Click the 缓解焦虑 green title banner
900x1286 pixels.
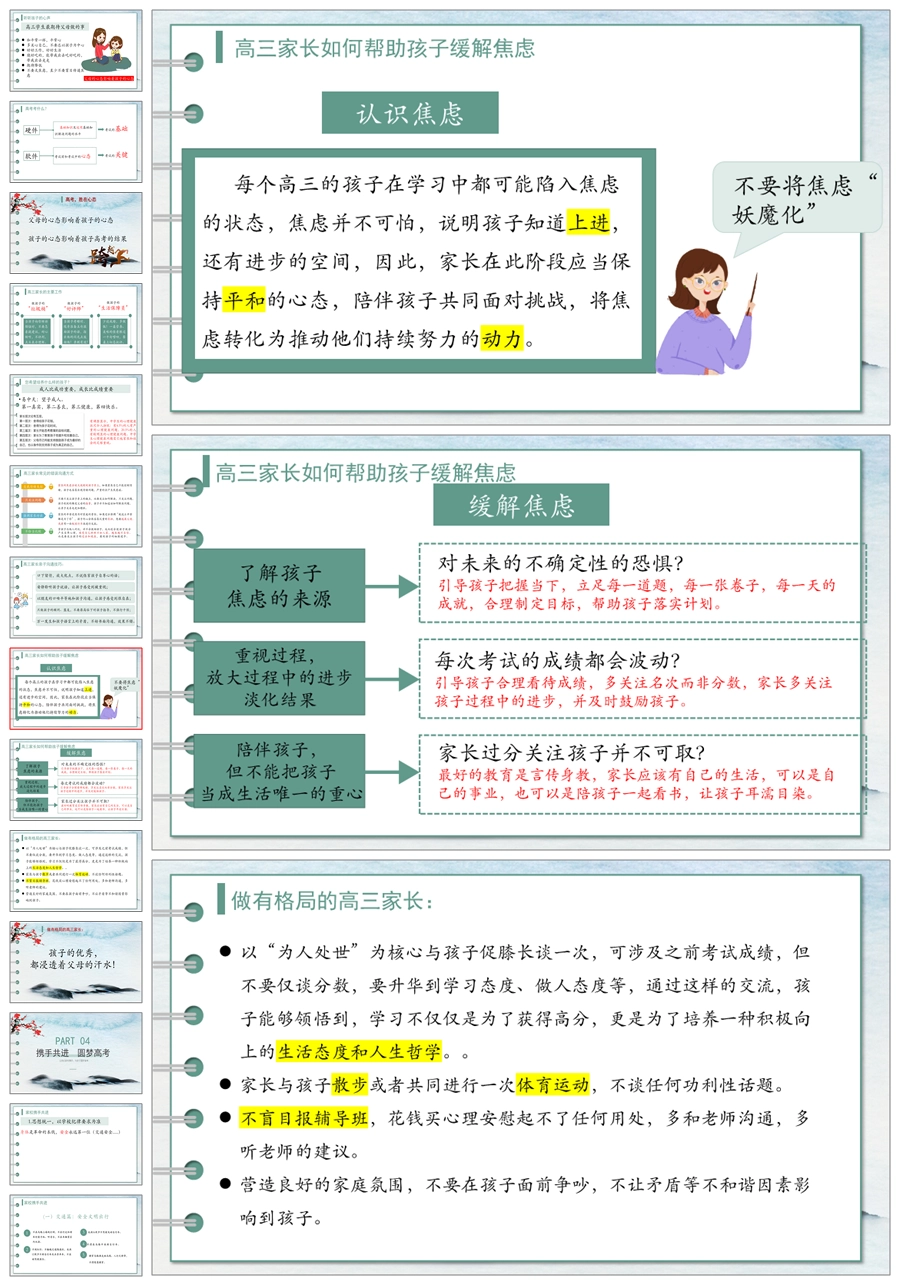click(520, 505)
